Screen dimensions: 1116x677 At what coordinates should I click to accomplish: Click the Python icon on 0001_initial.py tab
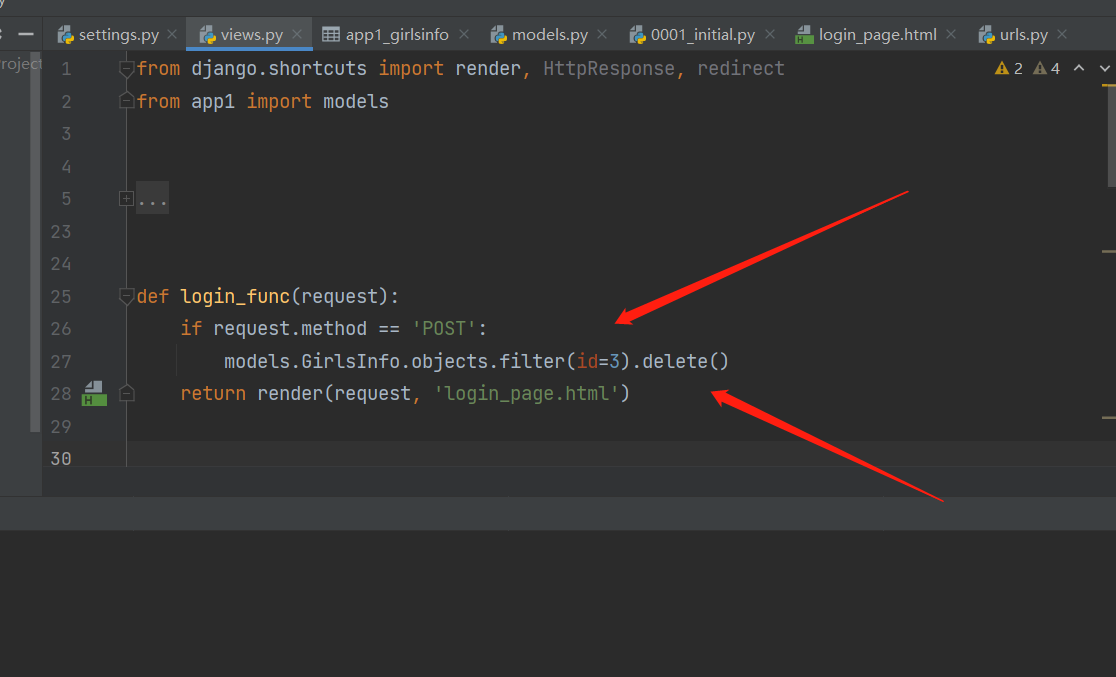point(638,34)
